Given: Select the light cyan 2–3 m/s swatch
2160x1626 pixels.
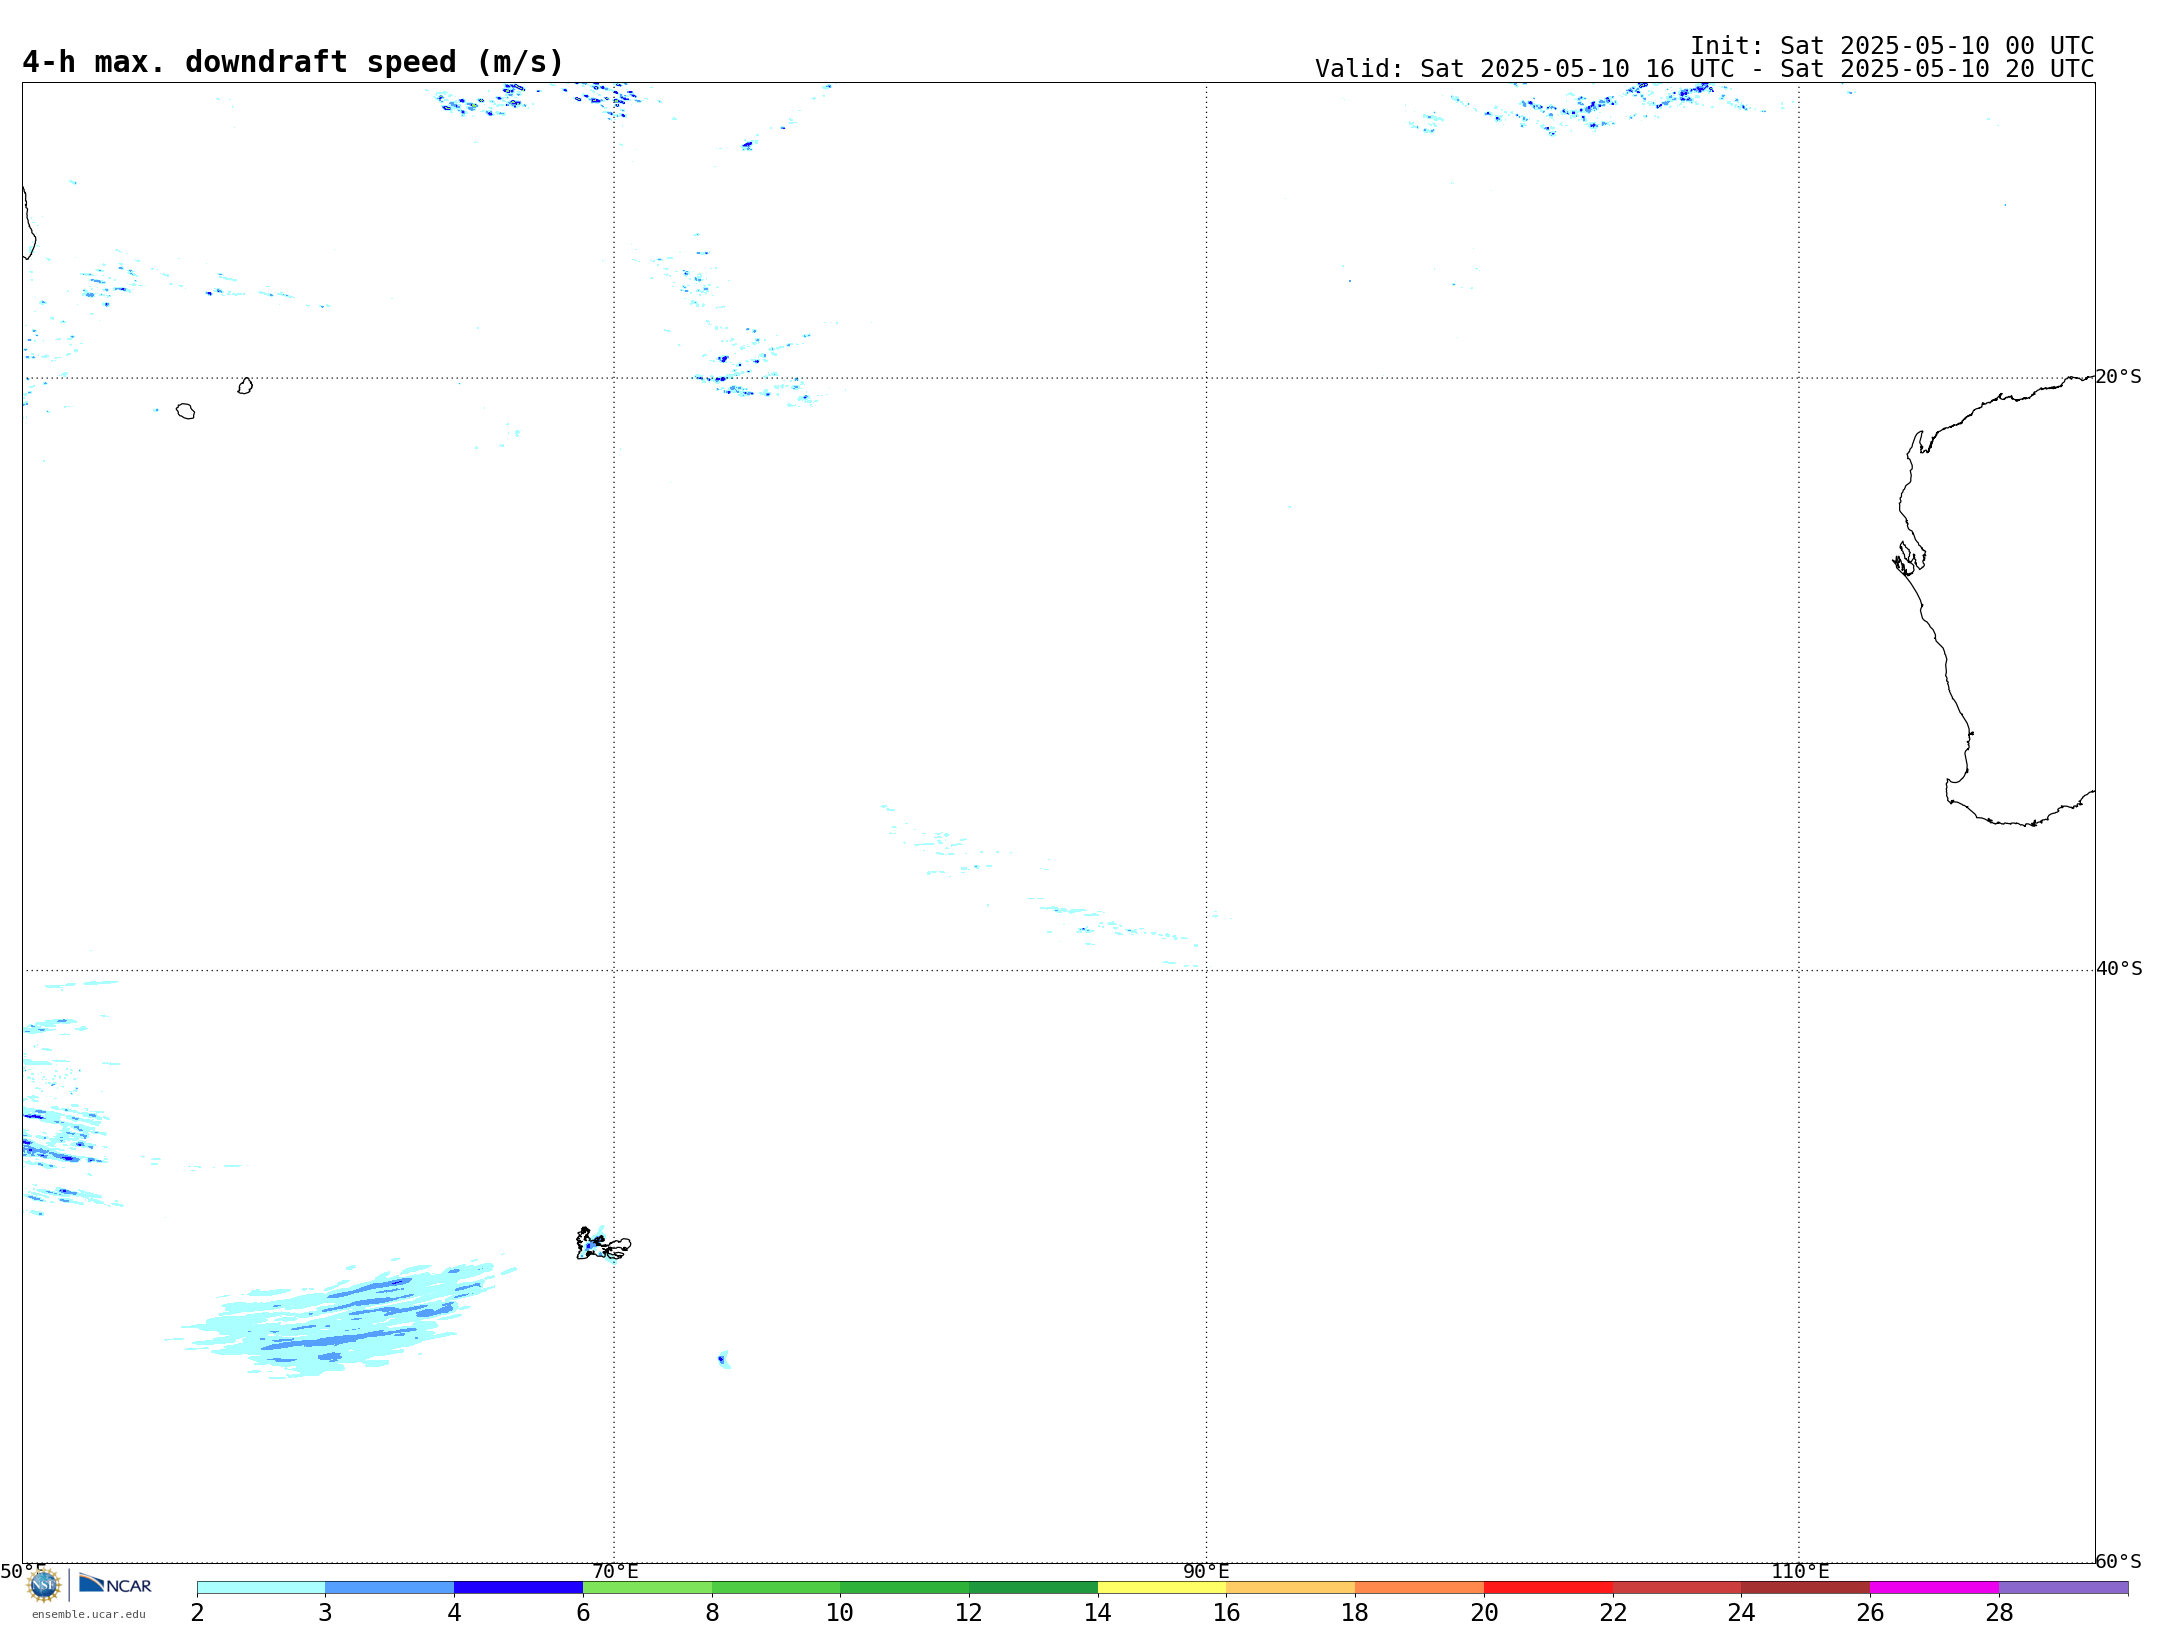Looking at the screenshot, I should [261, 1588].
